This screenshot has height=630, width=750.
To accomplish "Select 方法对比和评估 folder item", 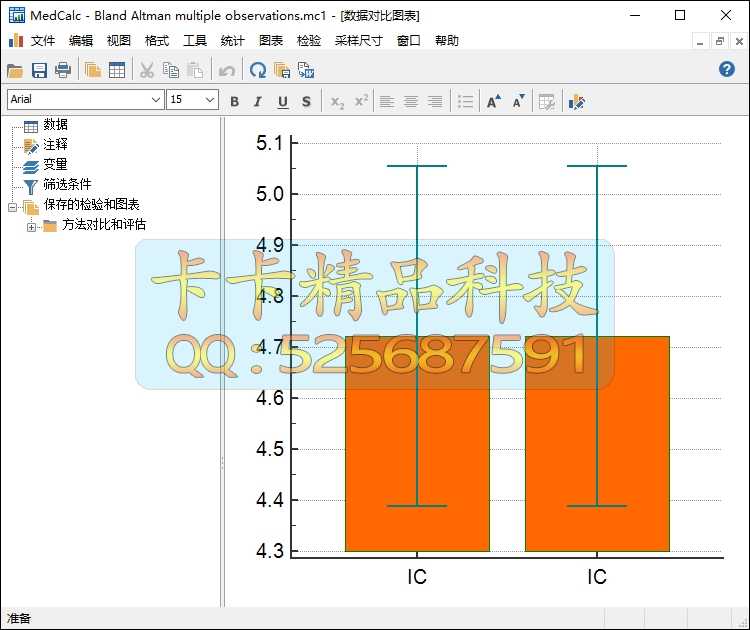I will pos(104,224).
